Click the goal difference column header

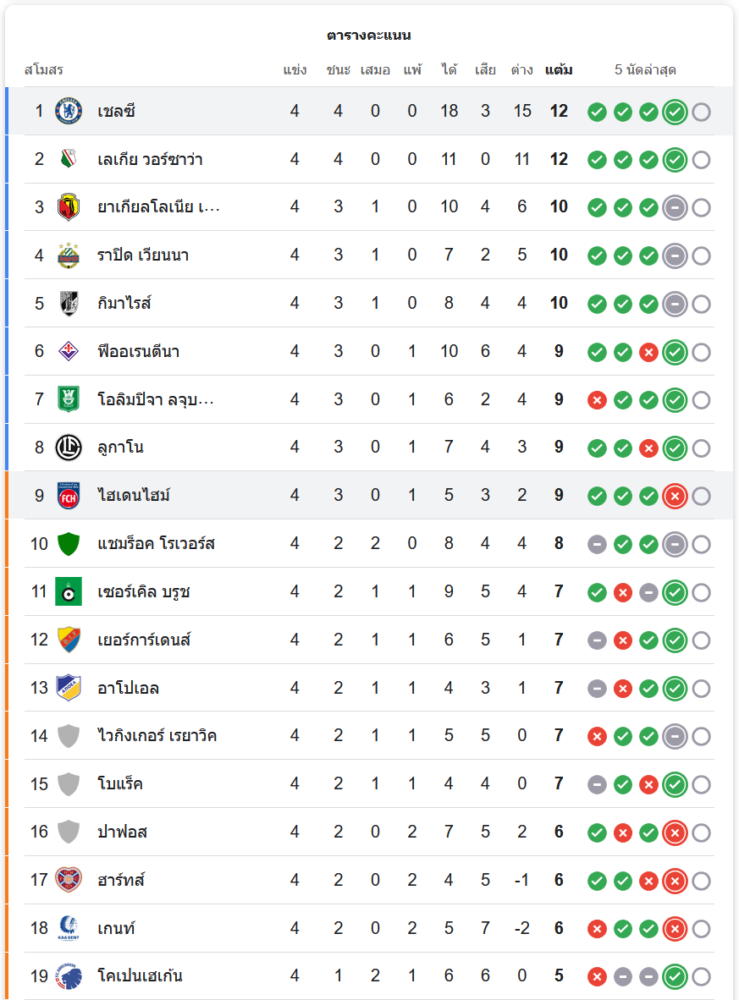[x=521, y=70]
